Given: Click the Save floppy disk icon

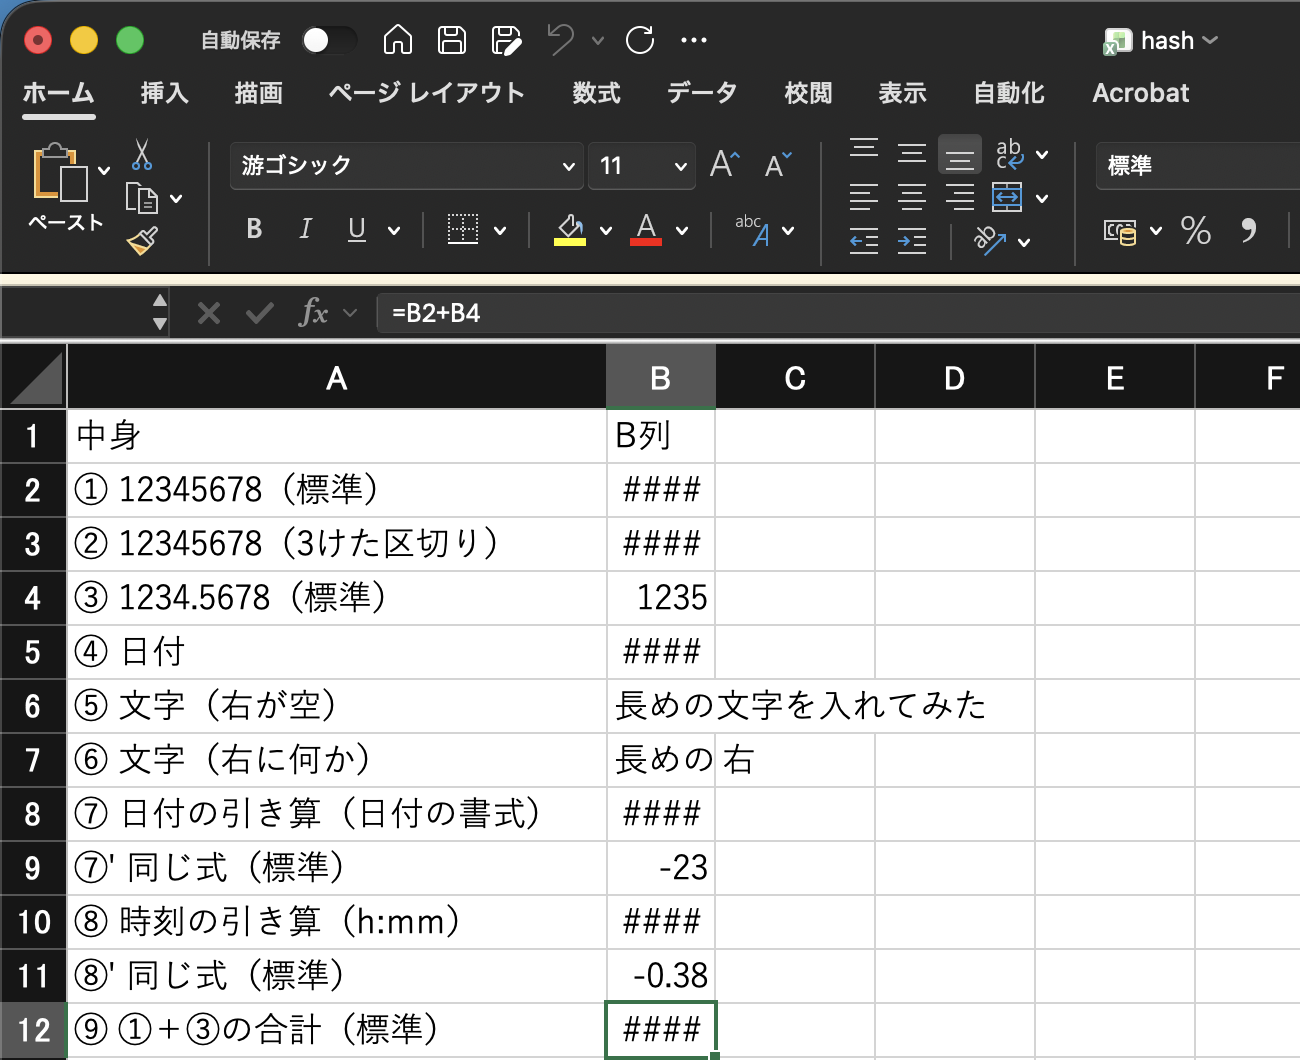Looking at the screenshot, I should 452,40.
